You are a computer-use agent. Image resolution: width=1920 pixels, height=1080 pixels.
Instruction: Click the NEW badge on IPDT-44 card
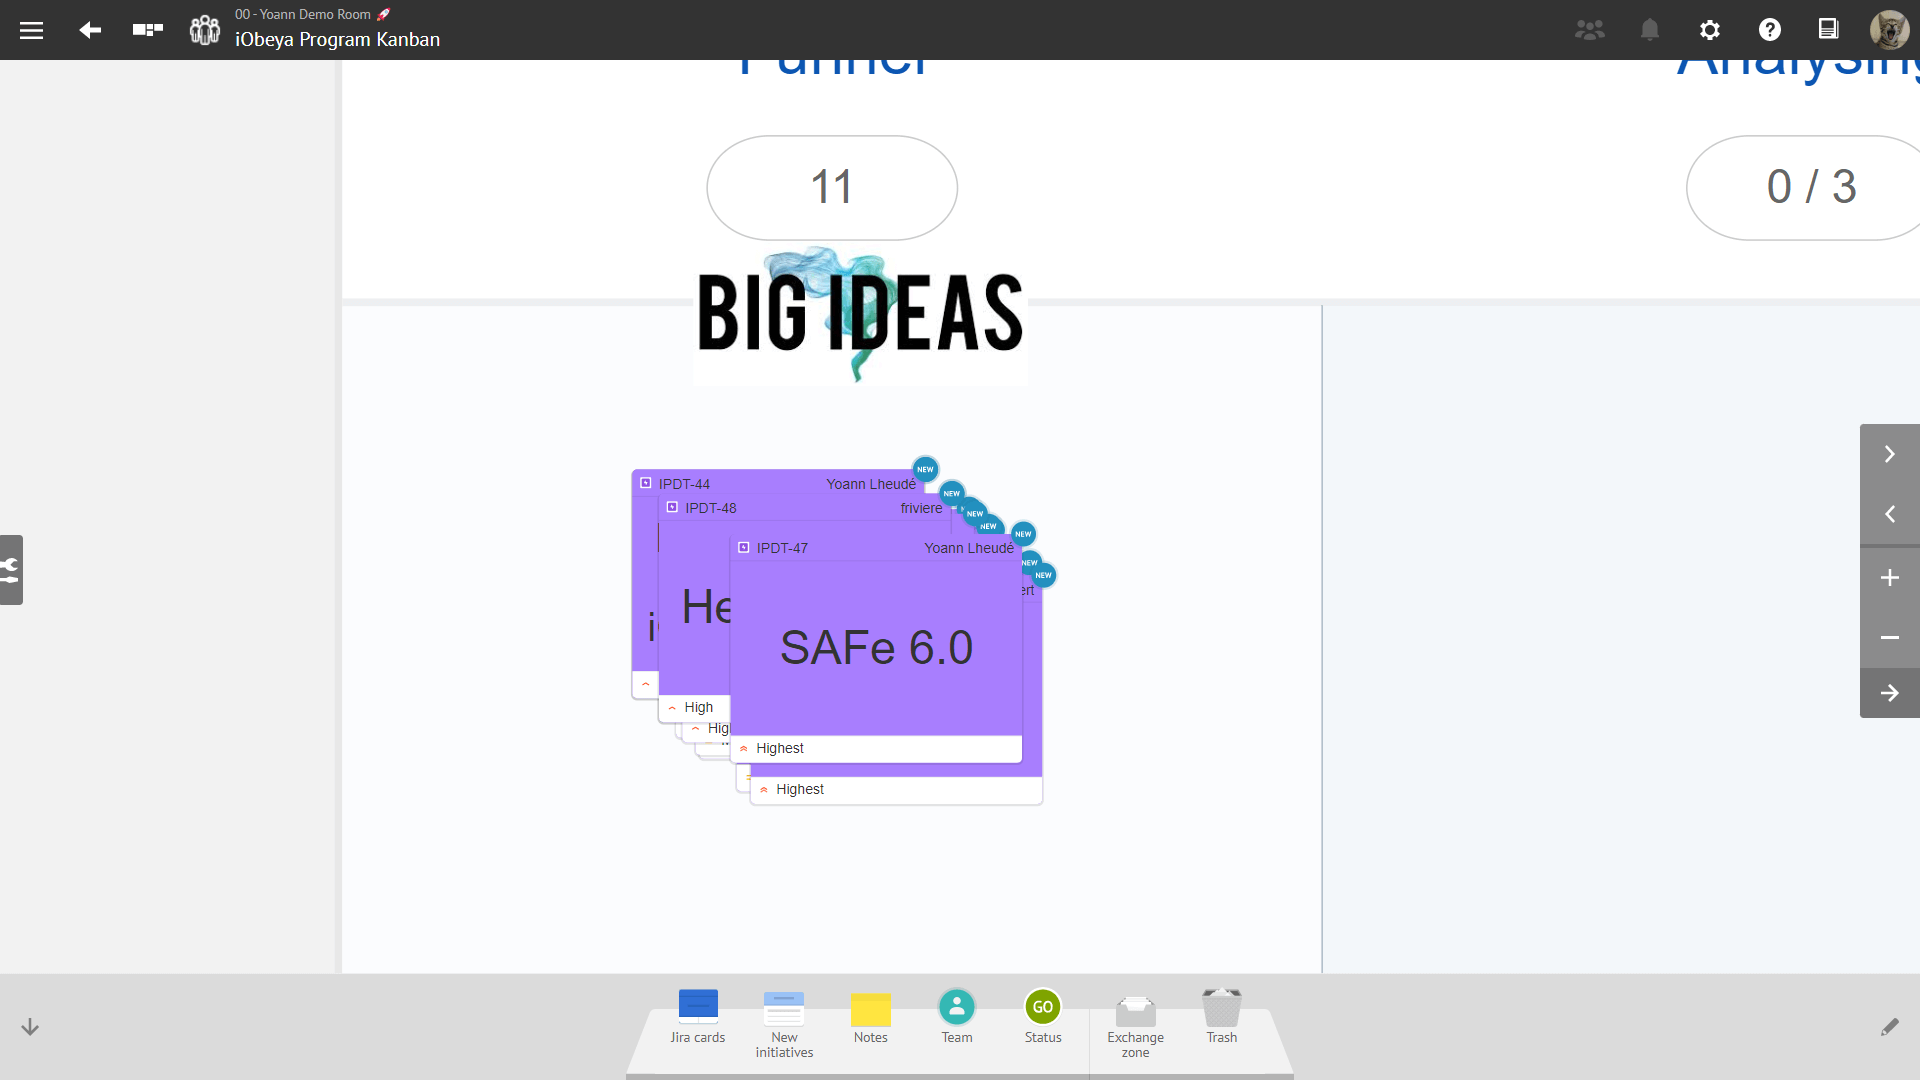pos(925,469)
